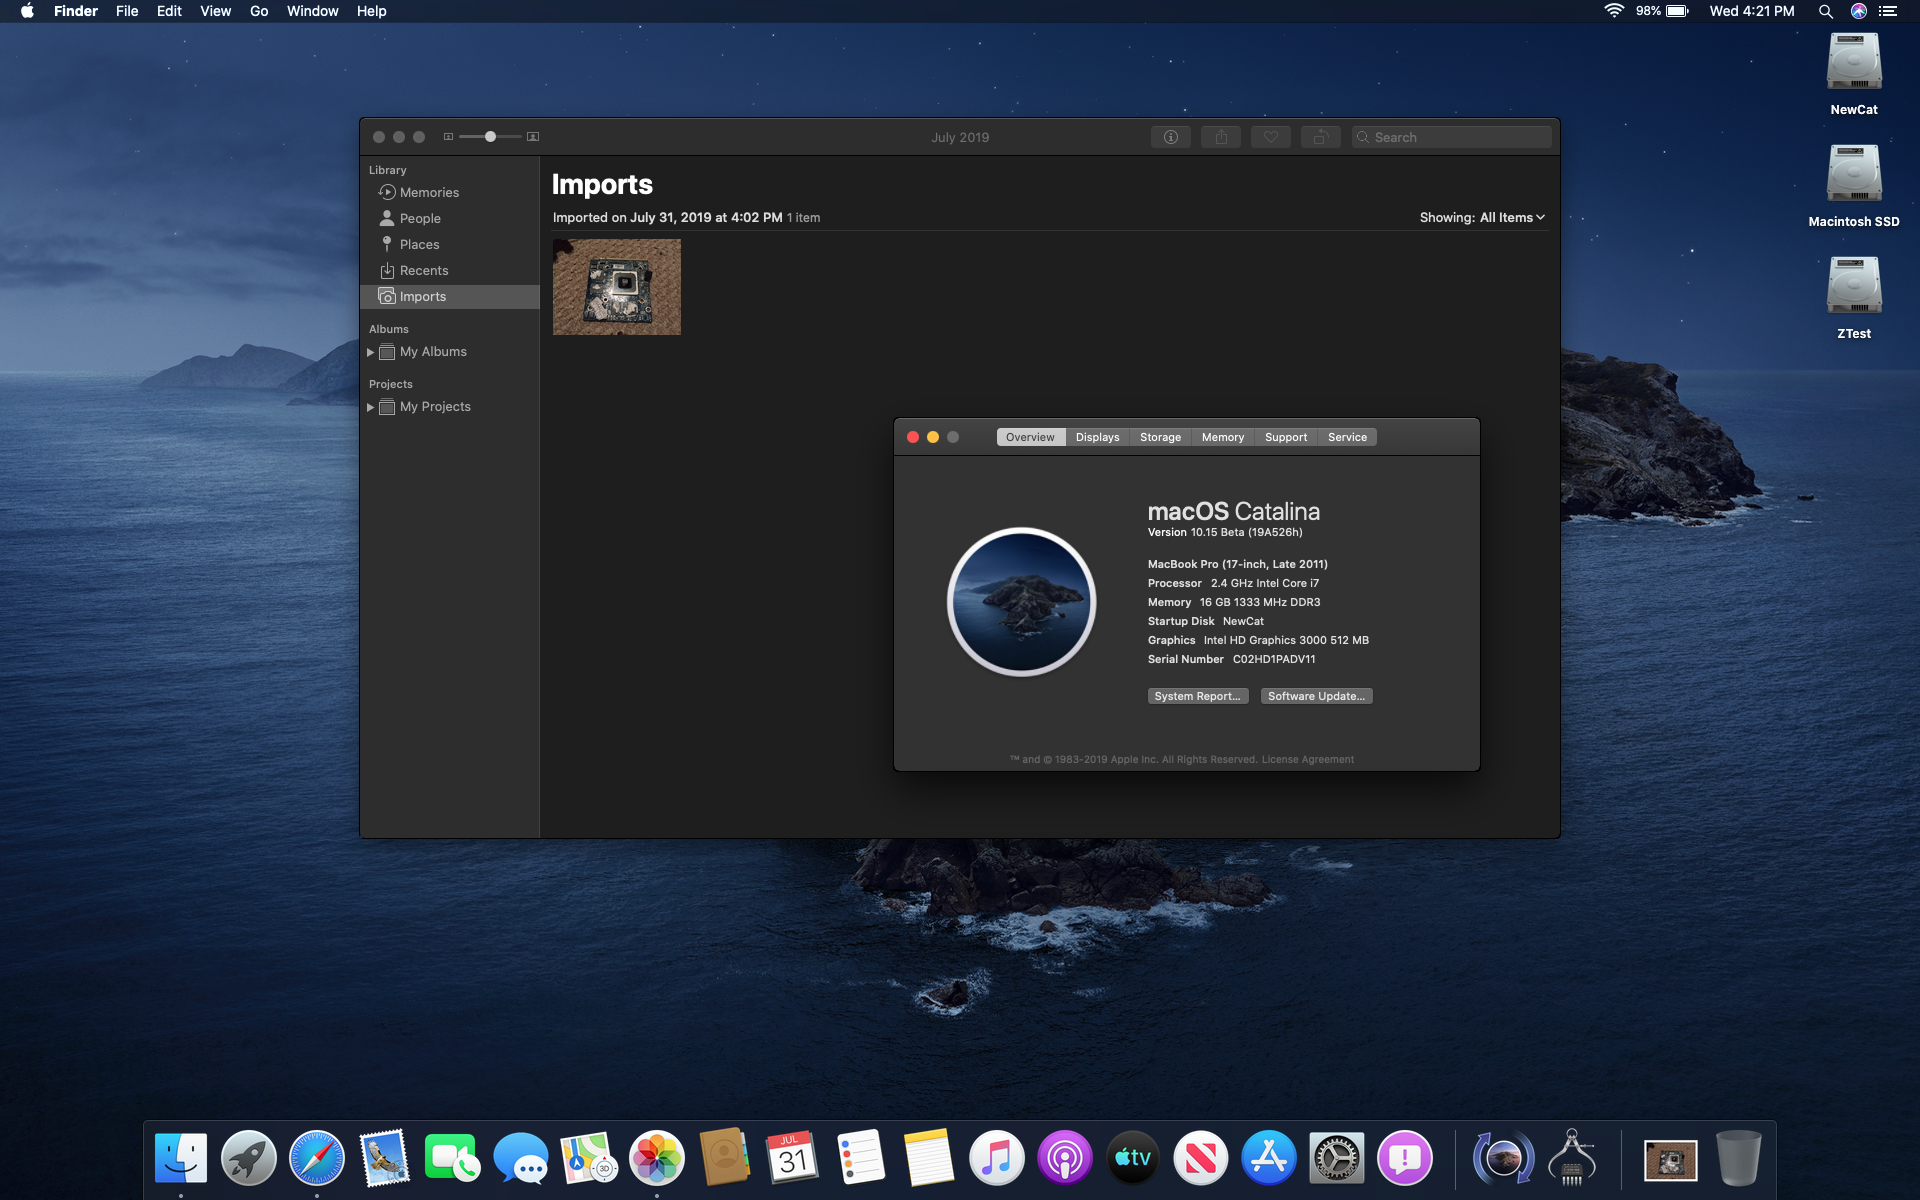The height and width of the screenshot is (1200, 1920).
Task: Select Places in the sidebar
Action: (x=419, y=244)
